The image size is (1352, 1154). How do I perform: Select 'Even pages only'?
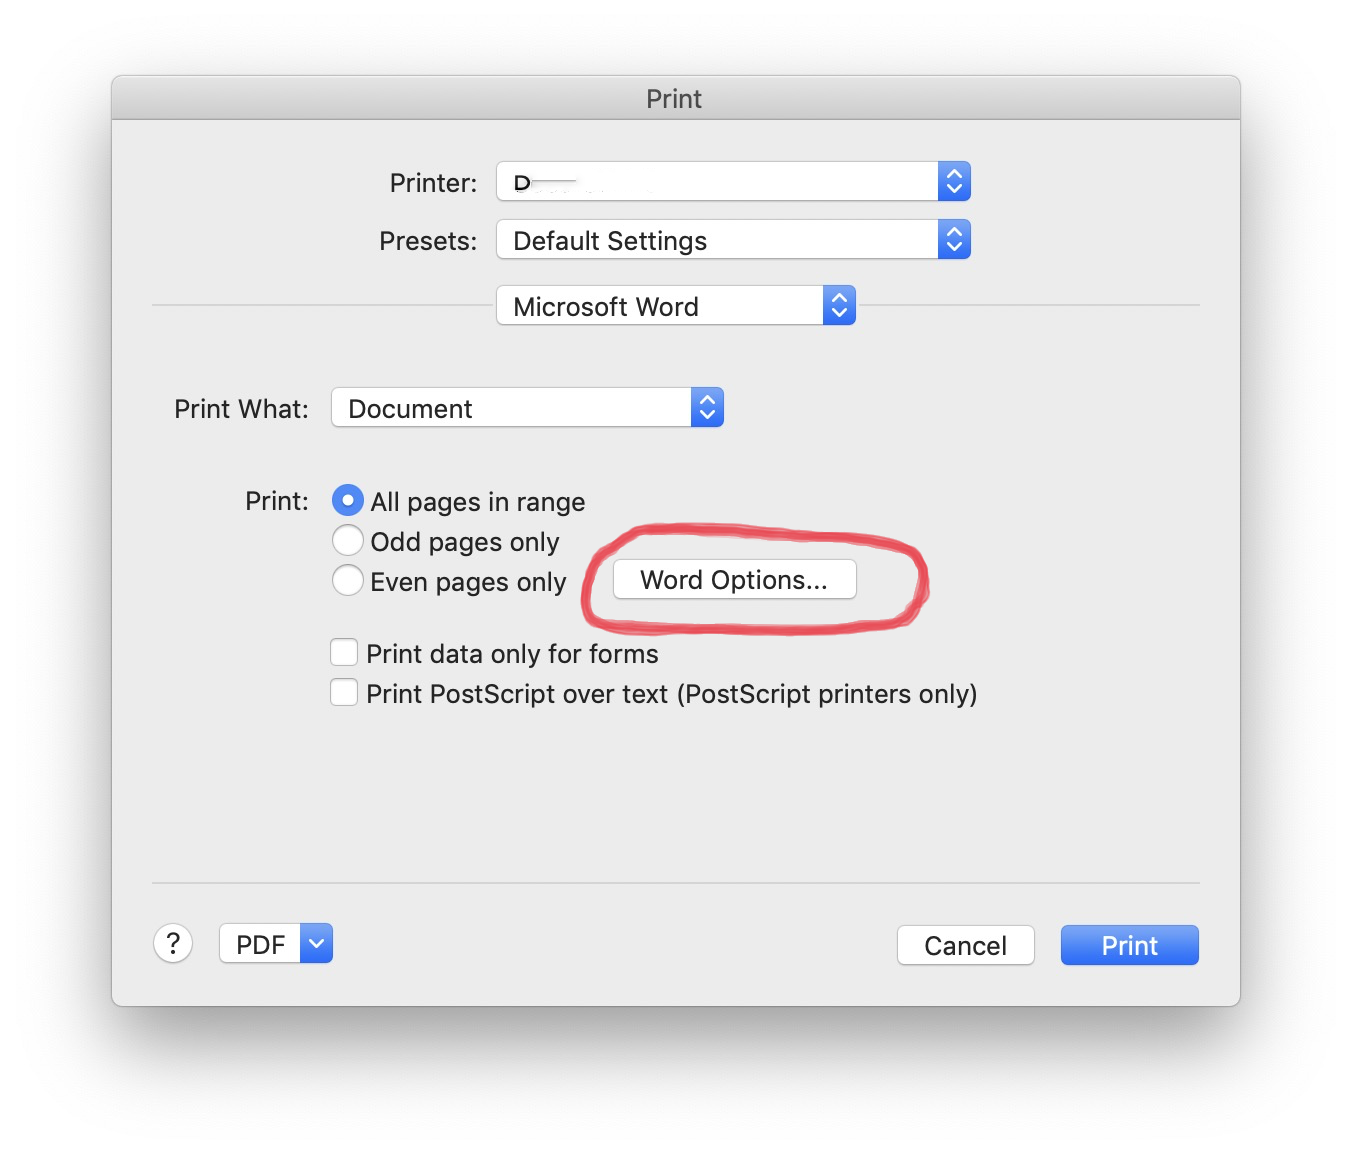point(347,580)
